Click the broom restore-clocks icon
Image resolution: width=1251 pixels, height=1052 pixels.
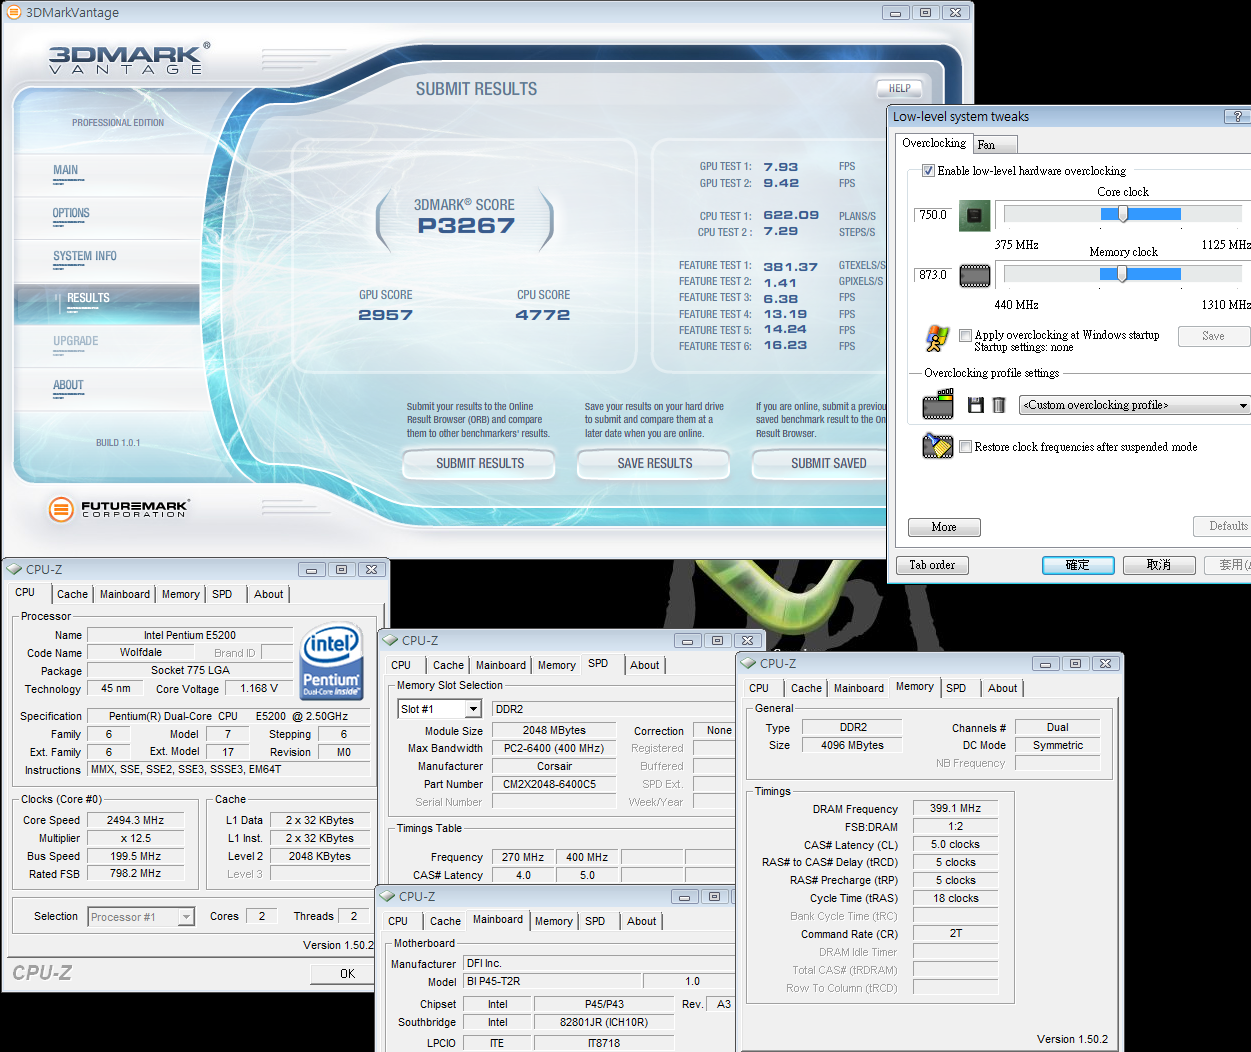[x=938, y=446]
